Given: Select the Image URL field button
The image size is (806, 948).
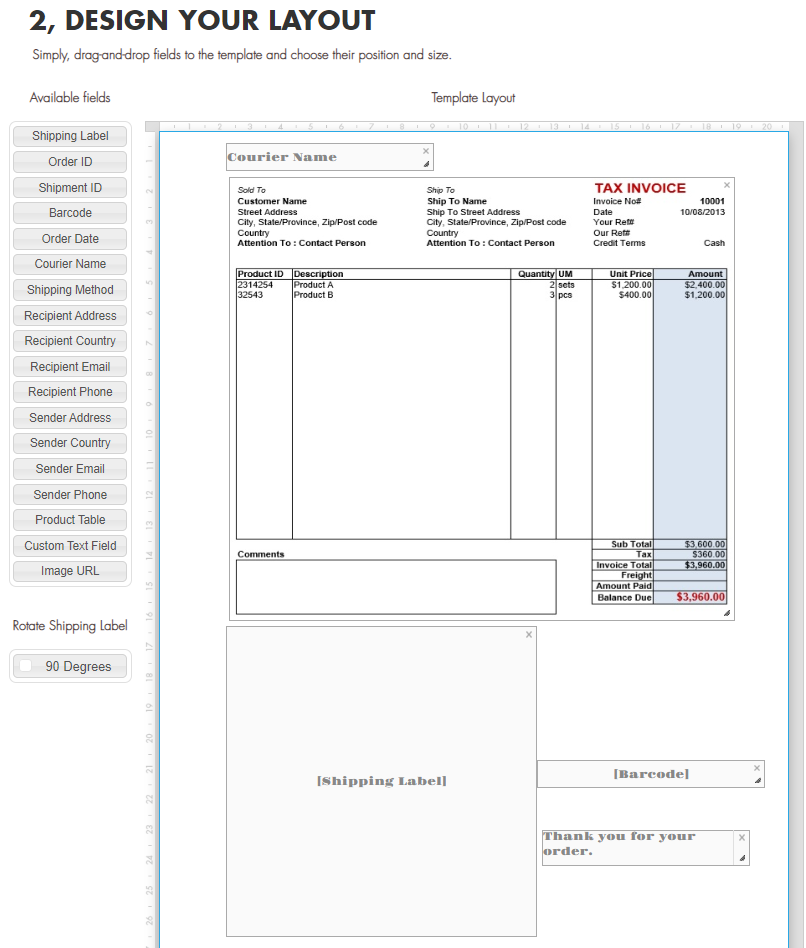Looking at the screenshot, I should (x=70, y=571).
